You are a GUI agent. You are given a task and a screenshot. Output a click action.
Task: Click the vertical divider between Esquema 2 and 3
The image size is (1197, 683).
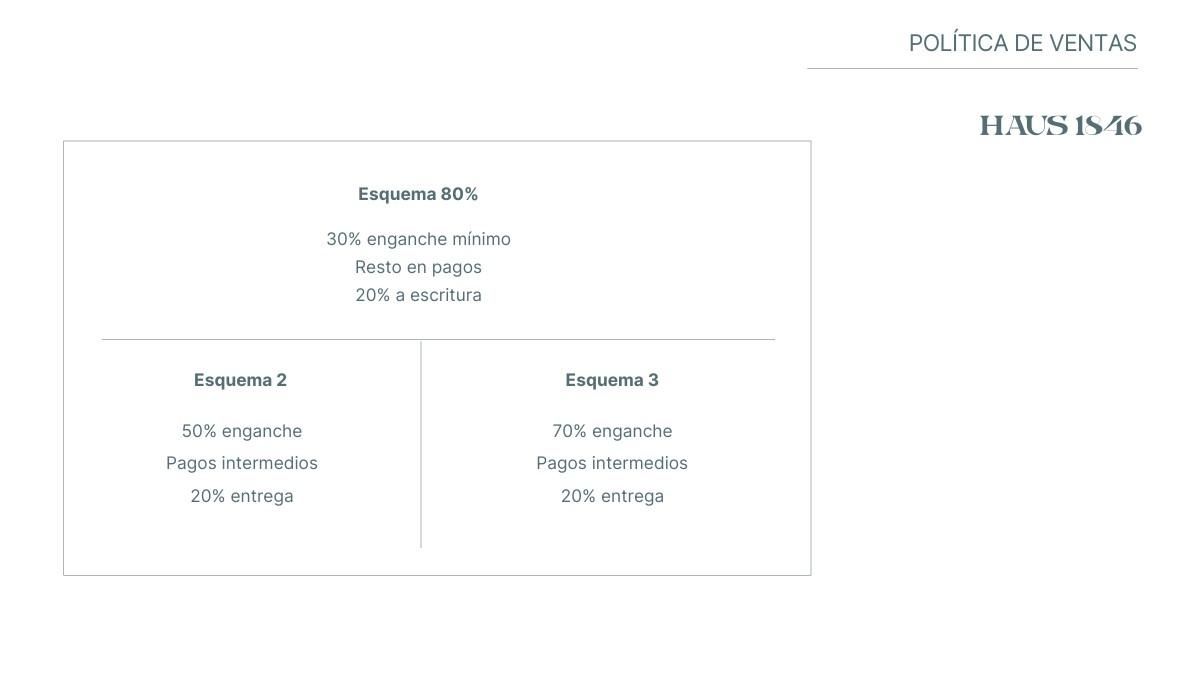point(421,444)
